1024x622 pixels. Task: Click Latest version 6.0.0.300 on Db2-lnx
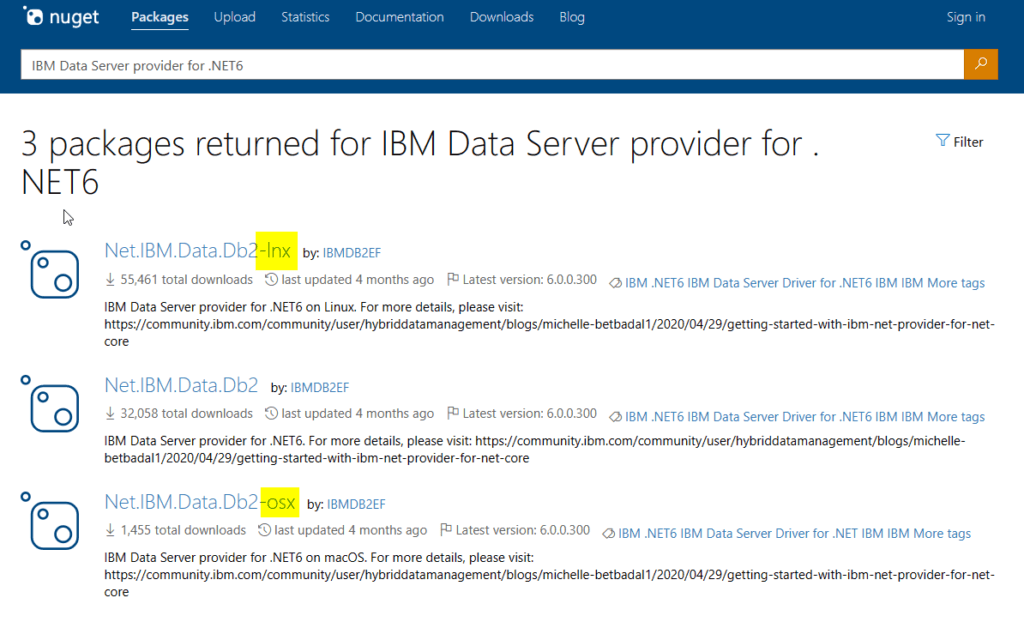click(x=530, y=280)
